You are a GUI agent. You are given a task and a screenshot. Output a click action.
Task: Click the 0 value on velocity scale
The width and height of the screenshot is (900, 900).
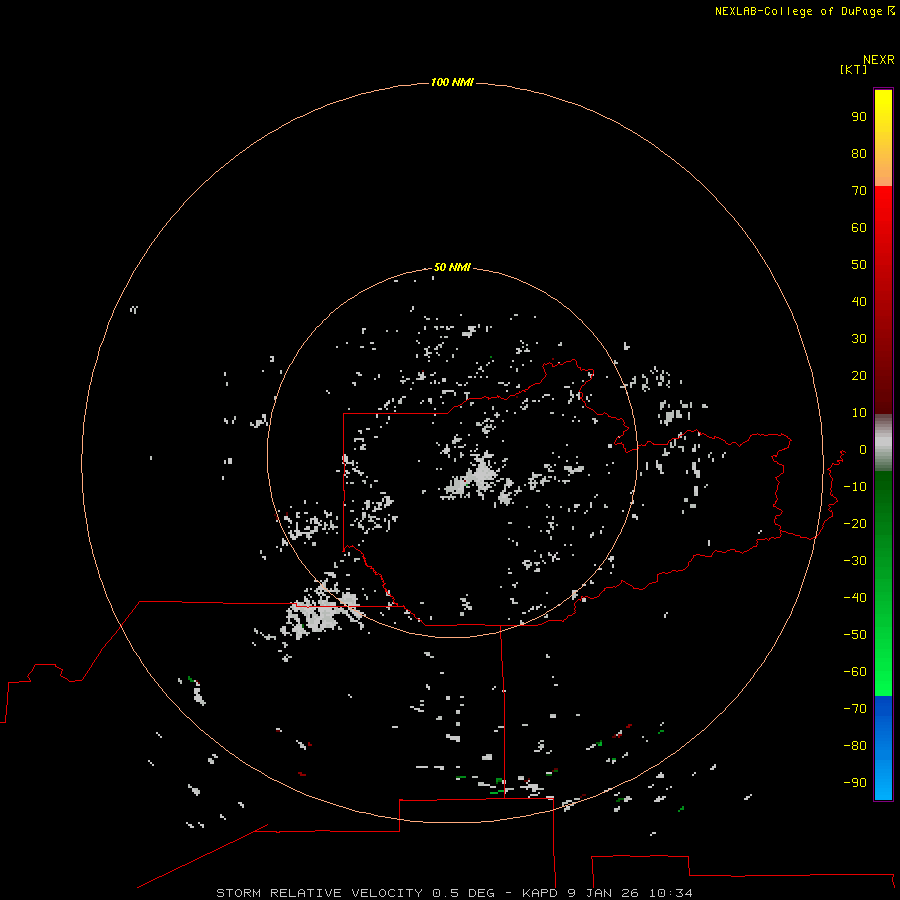863,449
